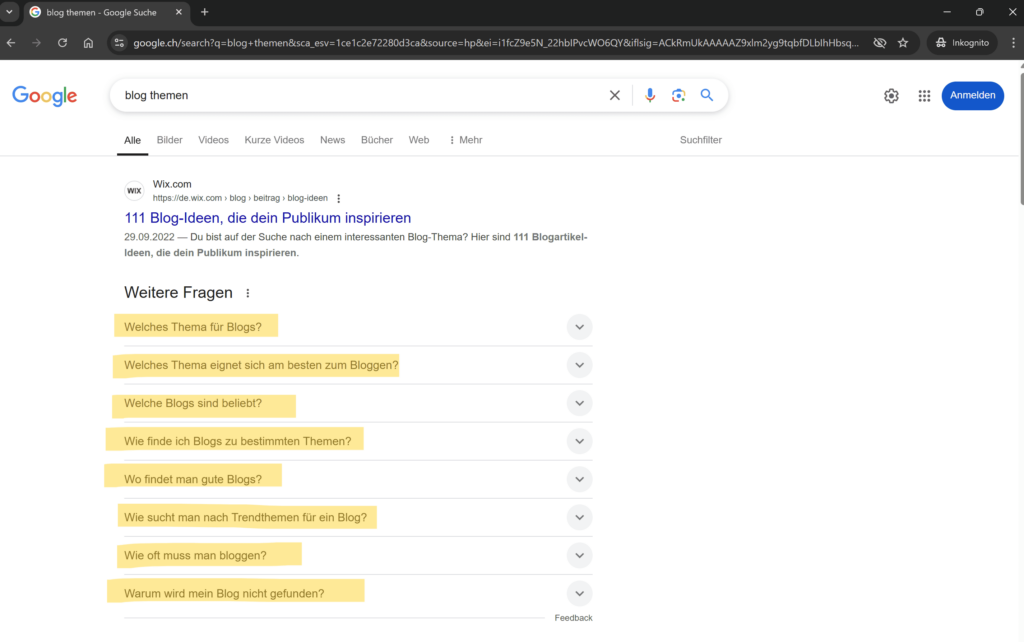Open "111 Blog-Ideen" Wix result link
Screen dimensions: 1024x642
pos(267,218)
